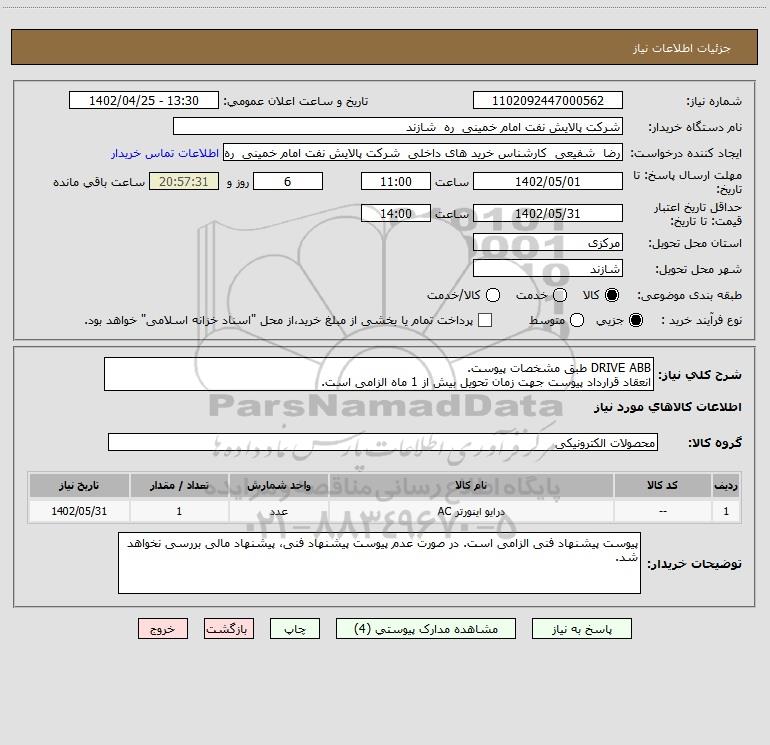Click the اطلاعات کالاهای مورد نیاز heading

point(667,407)
